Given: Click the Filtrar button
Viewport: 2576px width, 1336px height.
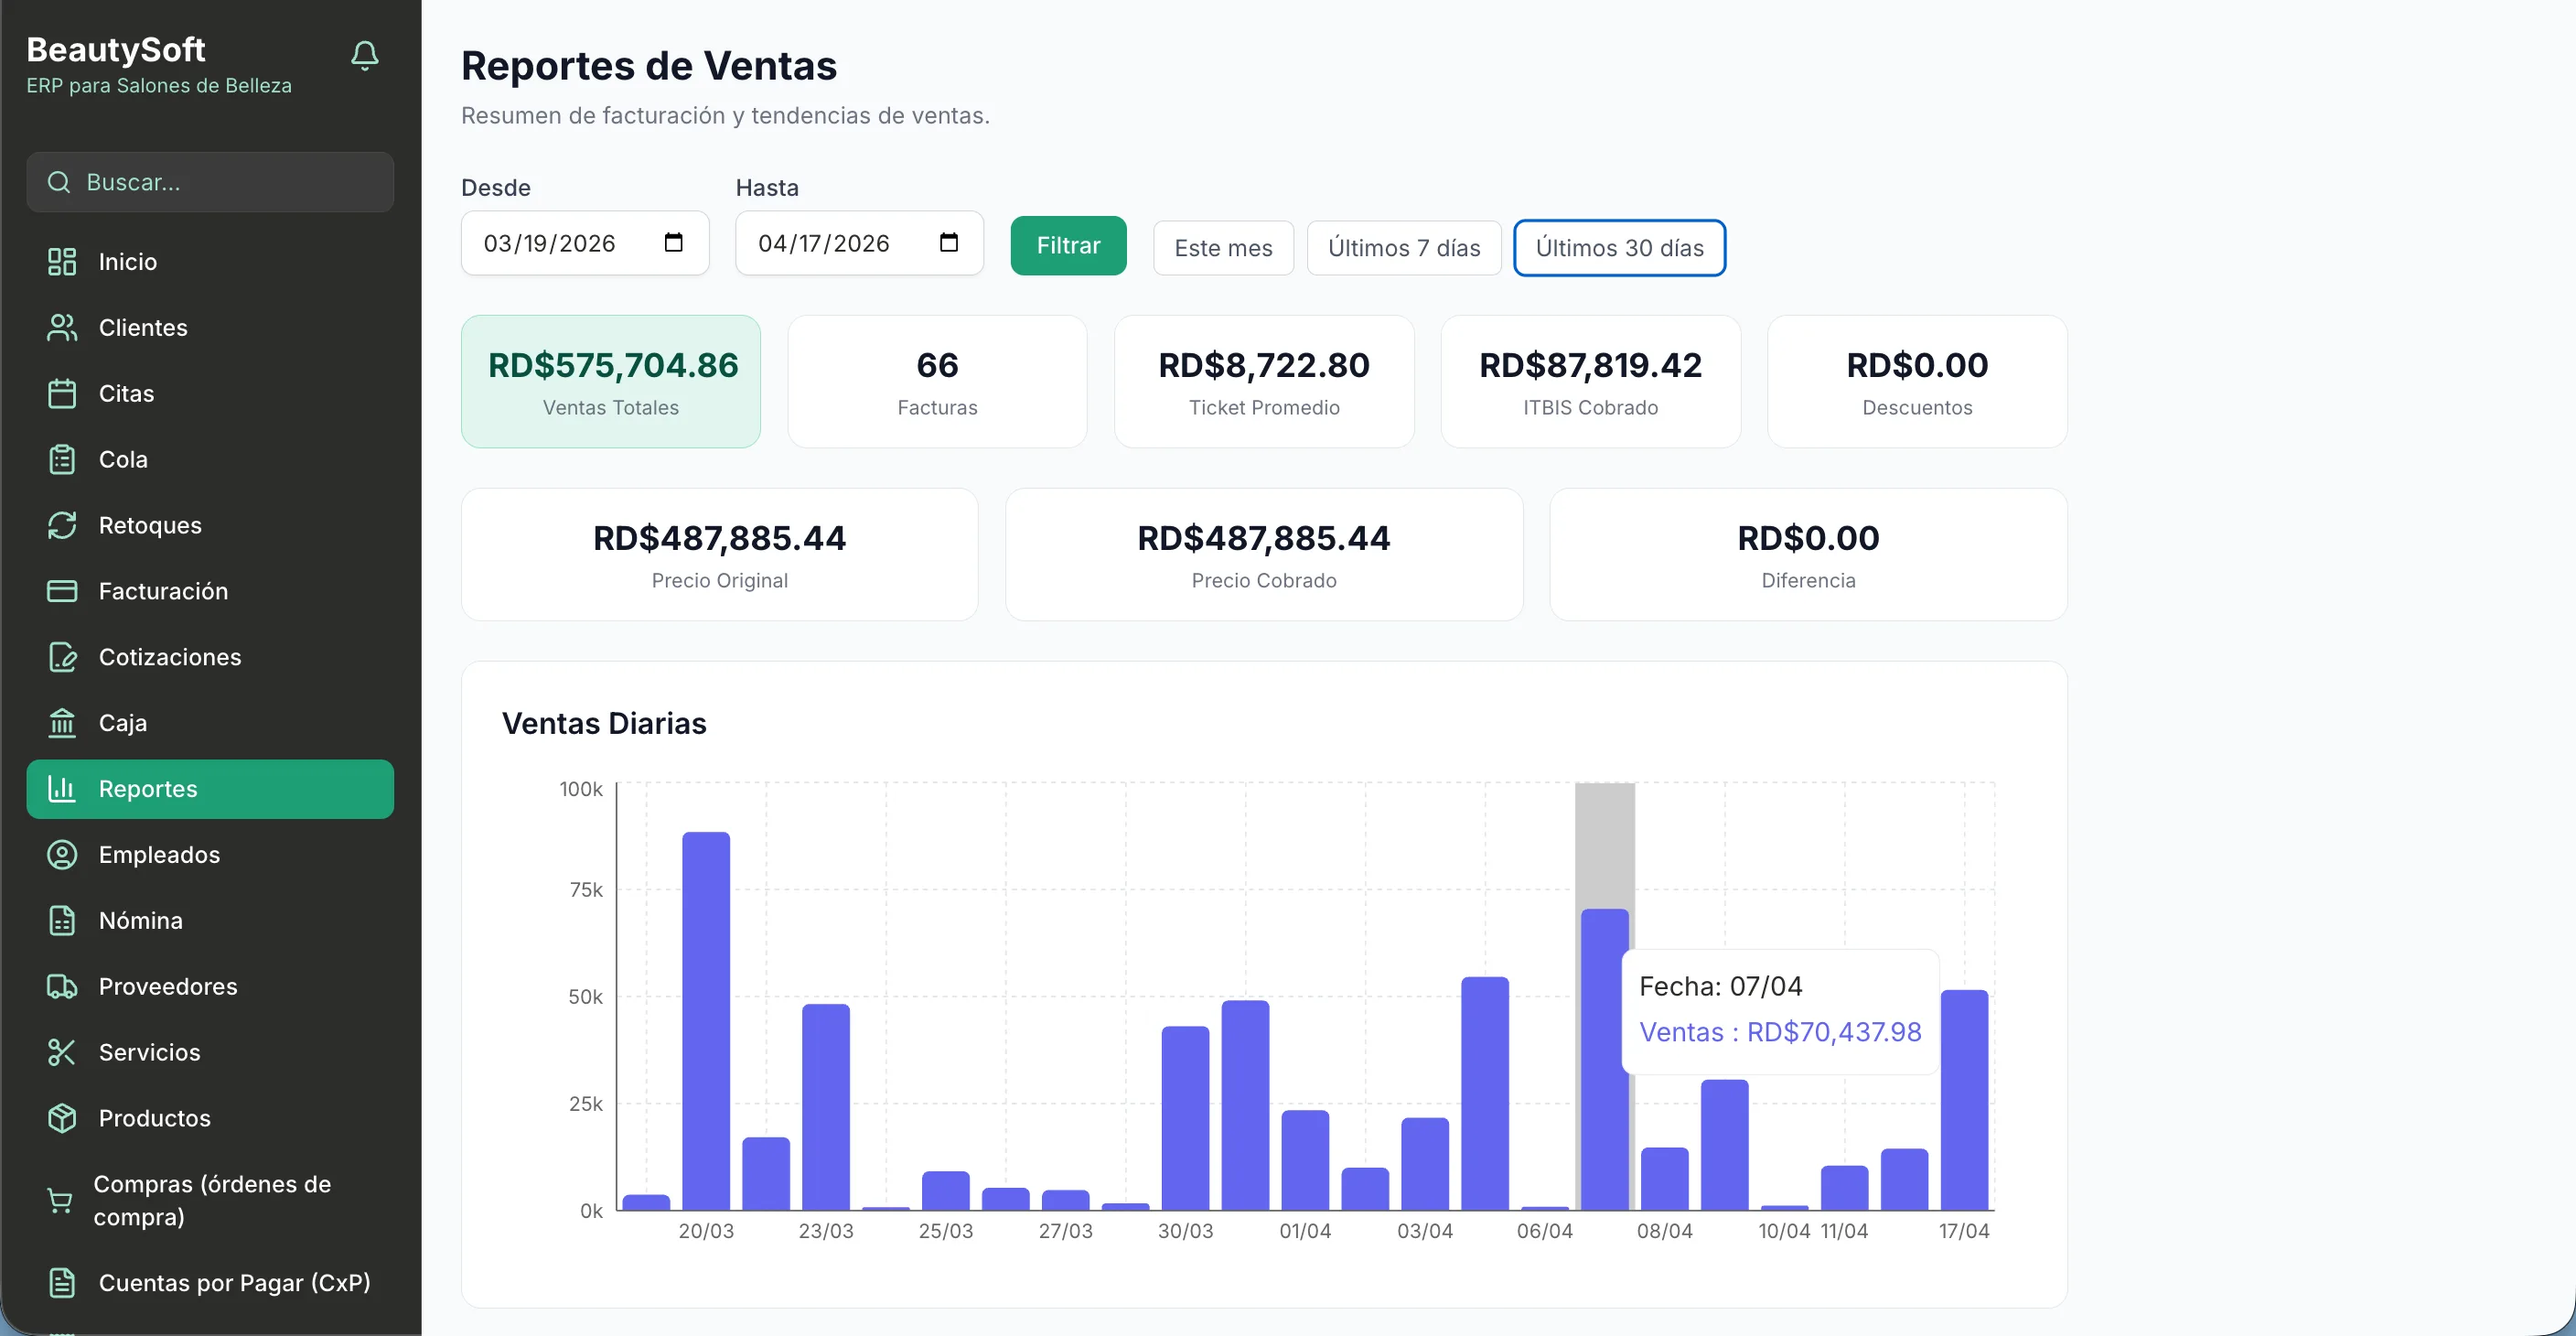Looking at the screenshot, I should (x=1068, y=245).
